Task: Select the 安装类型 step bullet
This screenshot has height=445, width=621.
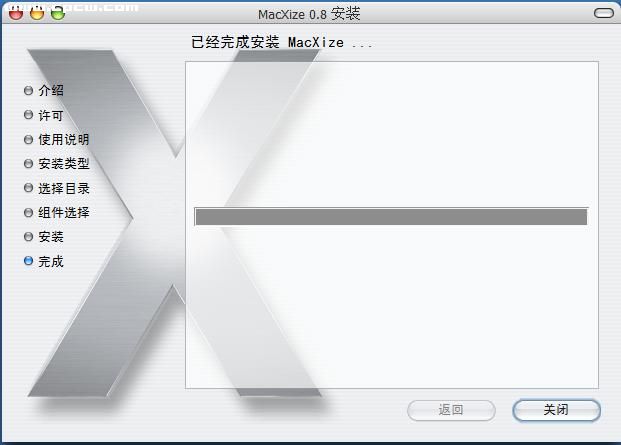Action: [x=28, y=164]
